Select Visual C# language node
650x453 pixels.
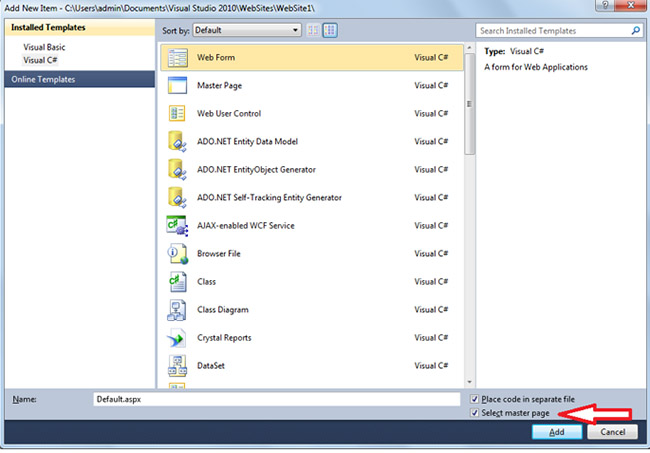[40, 60]
